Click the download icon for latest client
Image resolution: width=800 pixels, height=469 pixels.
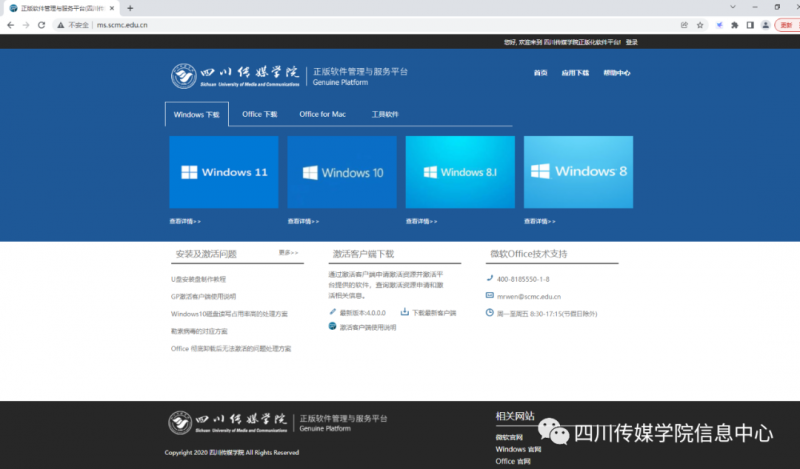[405, 313]
